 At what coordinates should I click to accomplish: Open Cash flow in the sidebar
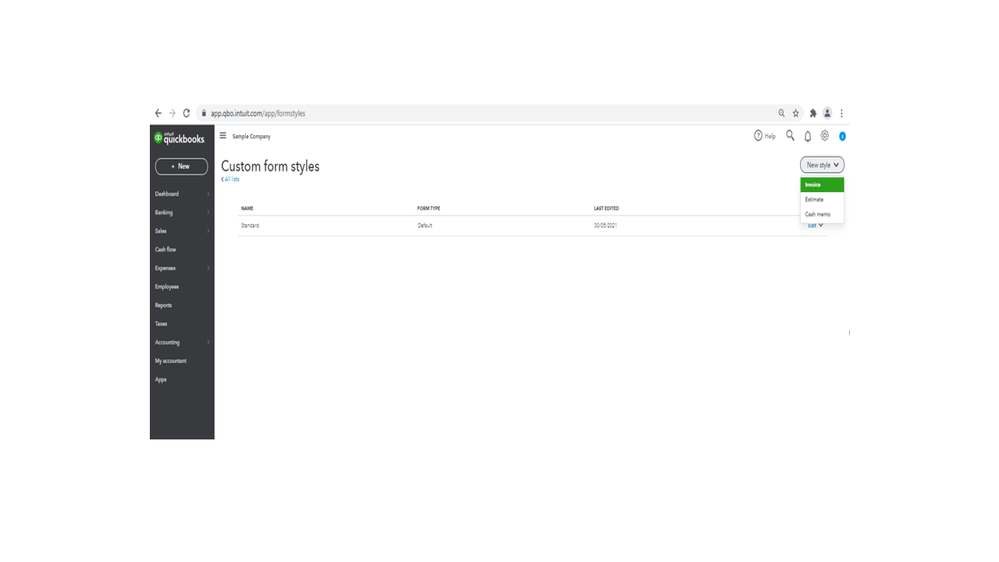(166, 249)
